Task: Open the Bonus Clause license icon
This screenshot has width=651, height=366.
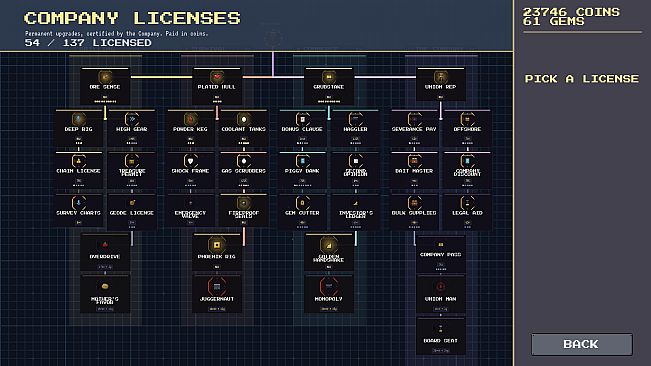Action: click(302, 119)
